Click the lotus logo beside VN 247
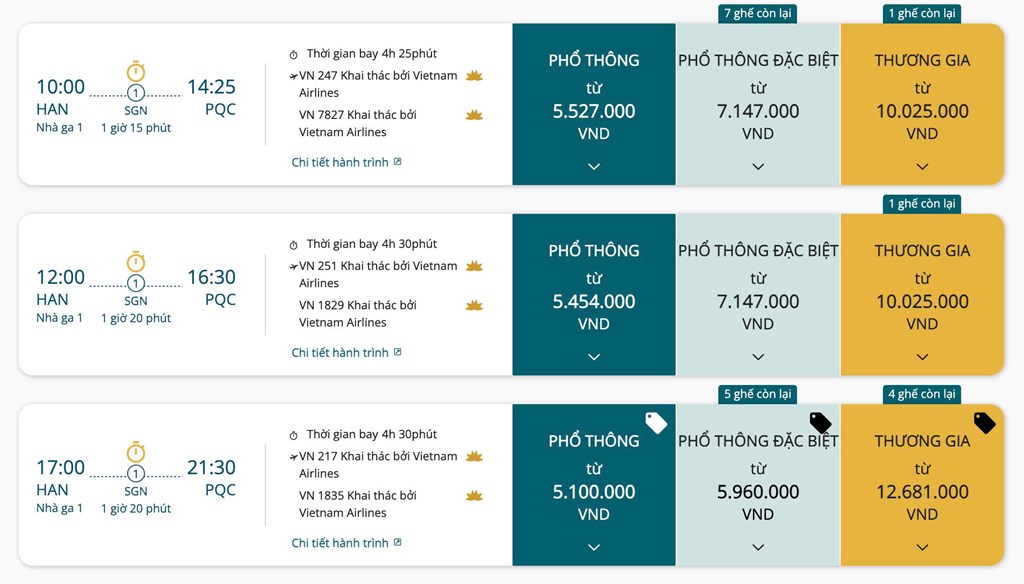The height and width of the screenshot is (584, 1024). [474, 76]
